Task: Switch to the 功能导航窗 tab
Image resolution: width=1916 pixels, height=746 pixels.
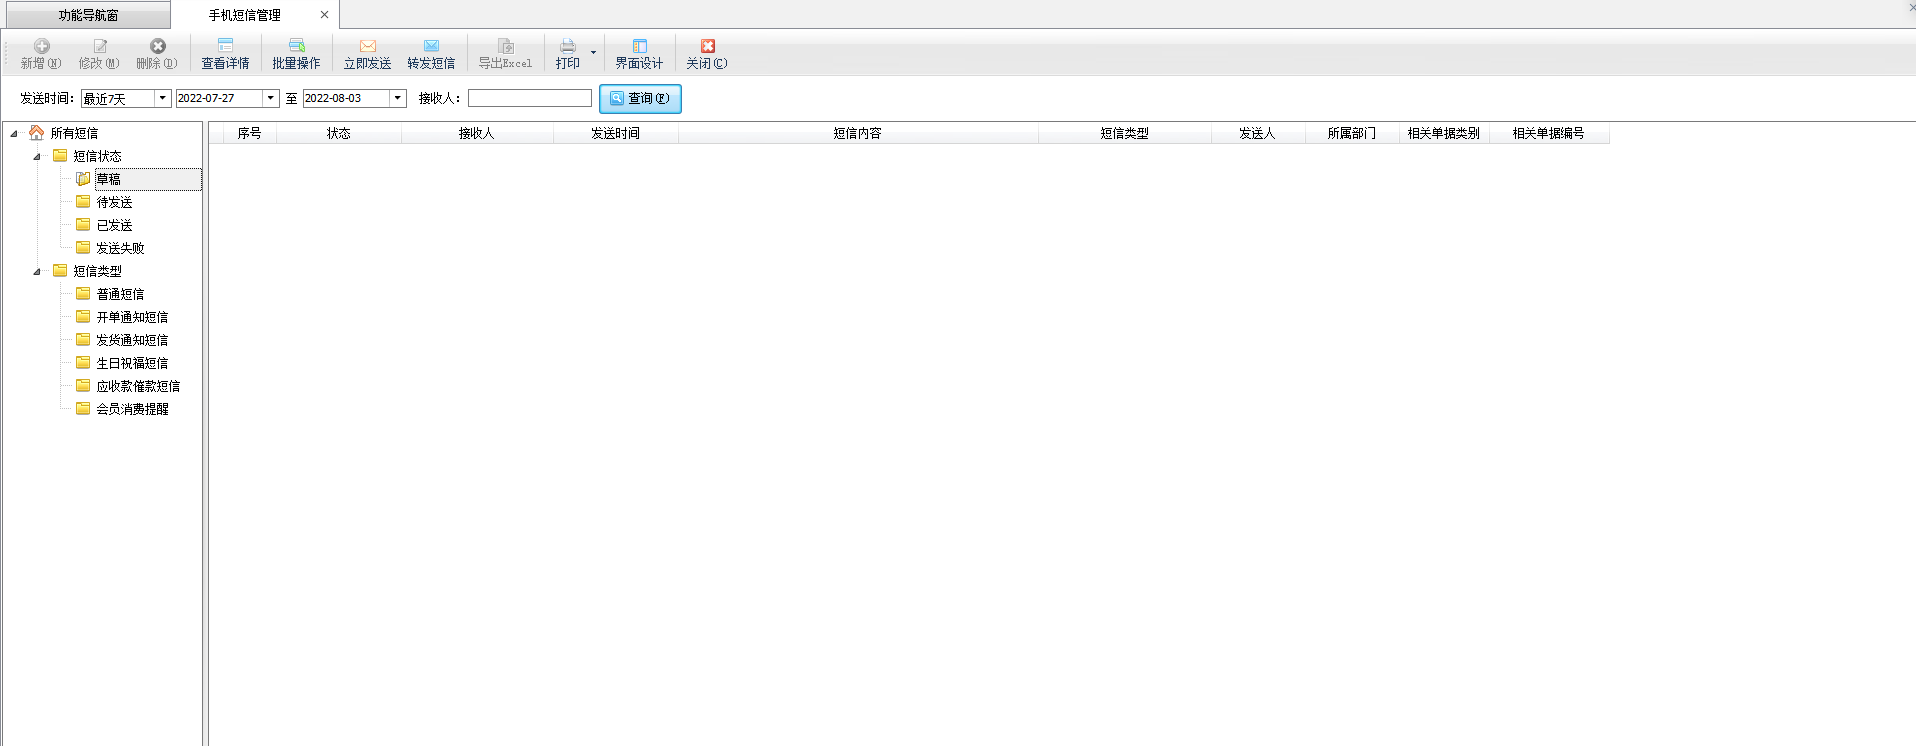Action: pyautogui.click(x=88, y=15)
